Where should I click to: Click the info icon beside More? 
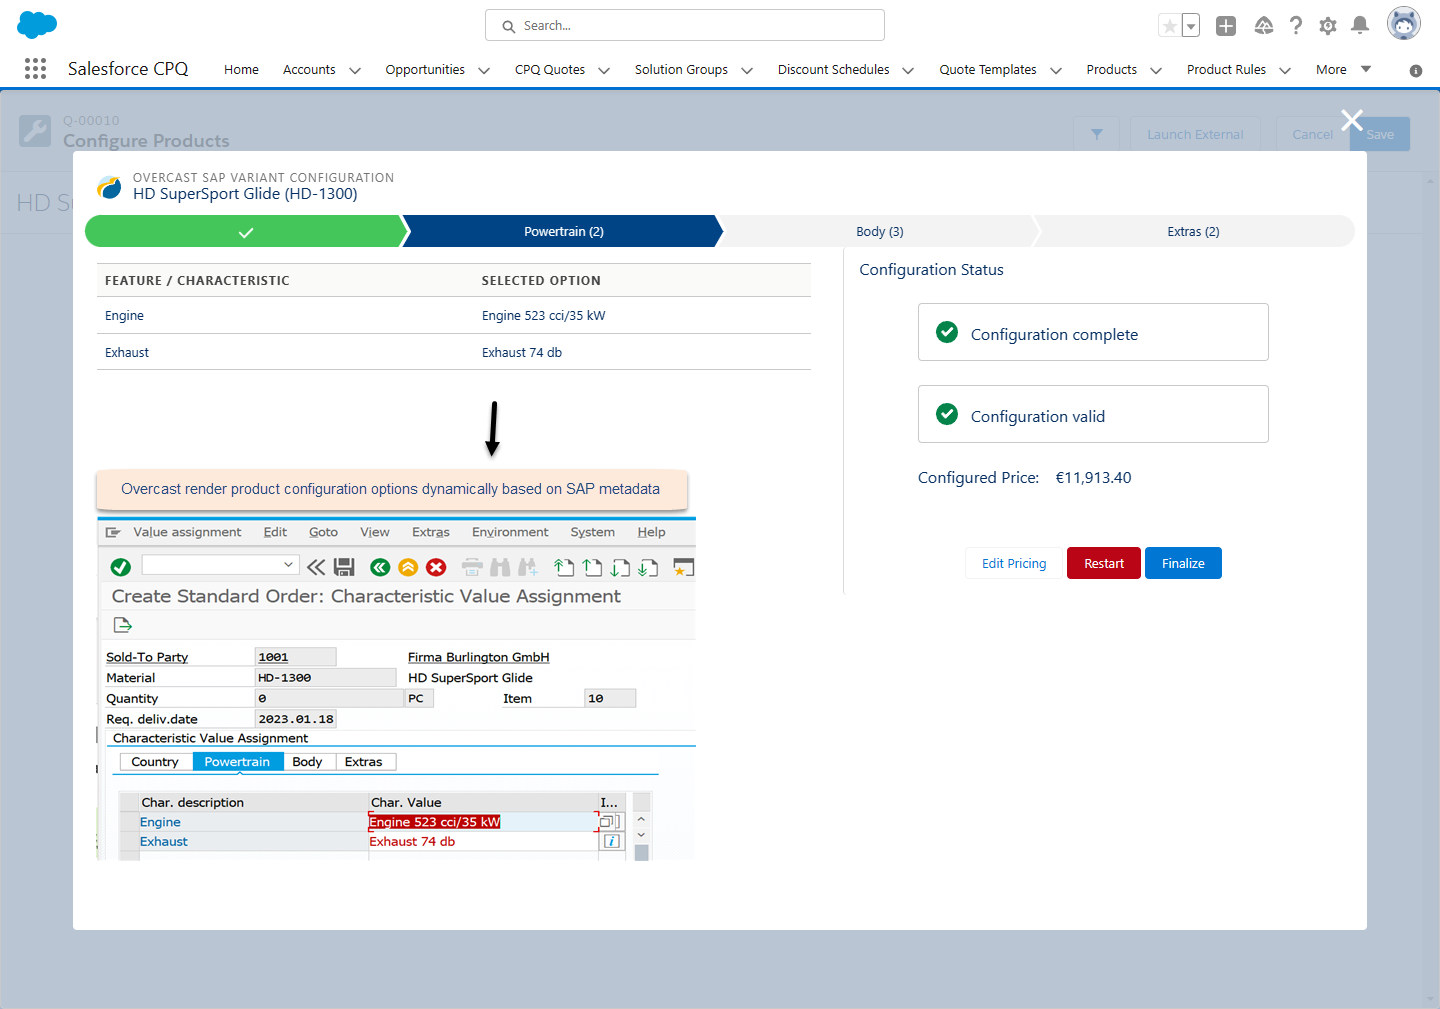(1416, 70)
